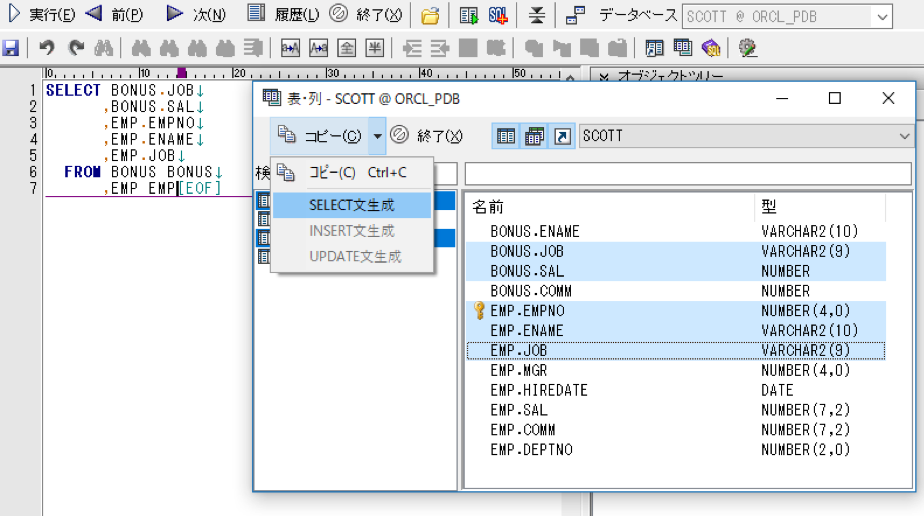Choose SELECT文生成 from the copy menu
924x516 pixels.
[x=351, y=205]
